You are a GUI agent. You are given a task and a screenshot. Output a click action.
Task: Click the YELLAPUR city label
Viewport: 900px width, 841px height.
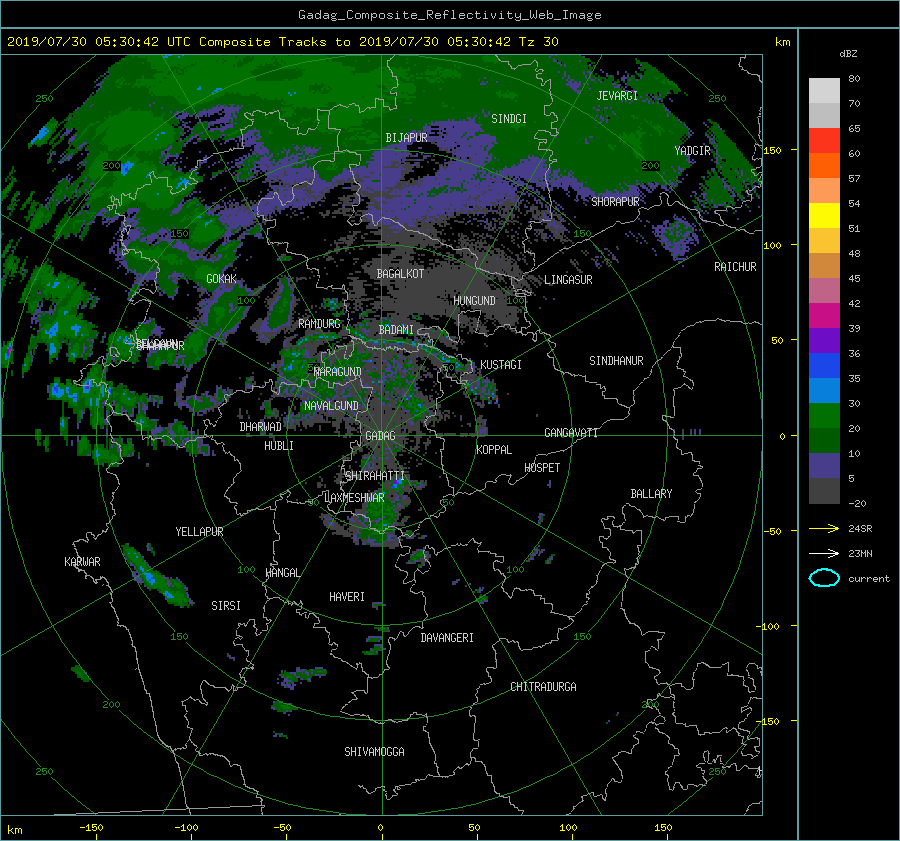click(x=199, y=532)
